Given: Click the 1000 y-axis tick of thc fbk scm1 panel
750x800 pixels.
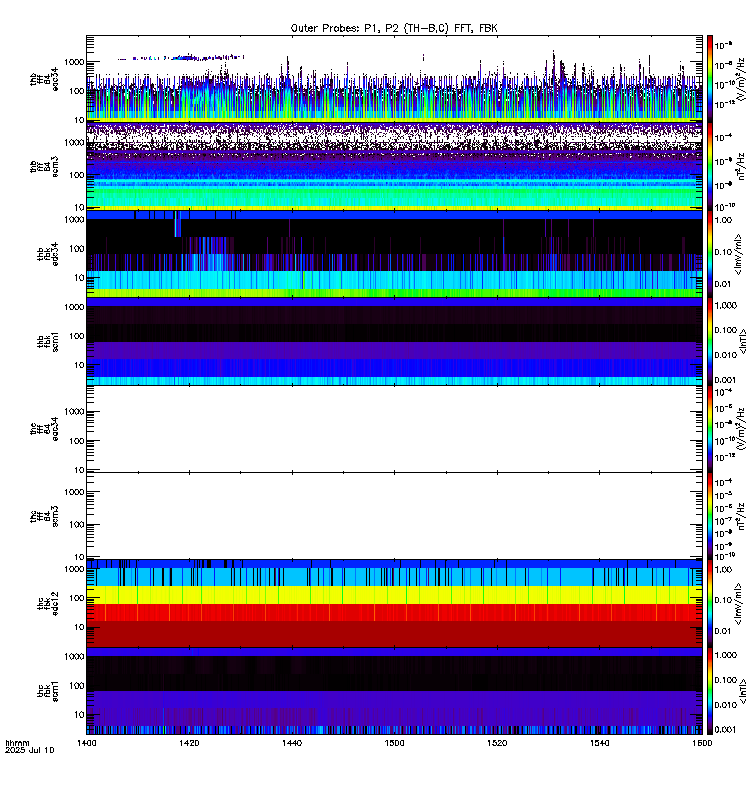Looking at the screenshot, I should 74,657.
